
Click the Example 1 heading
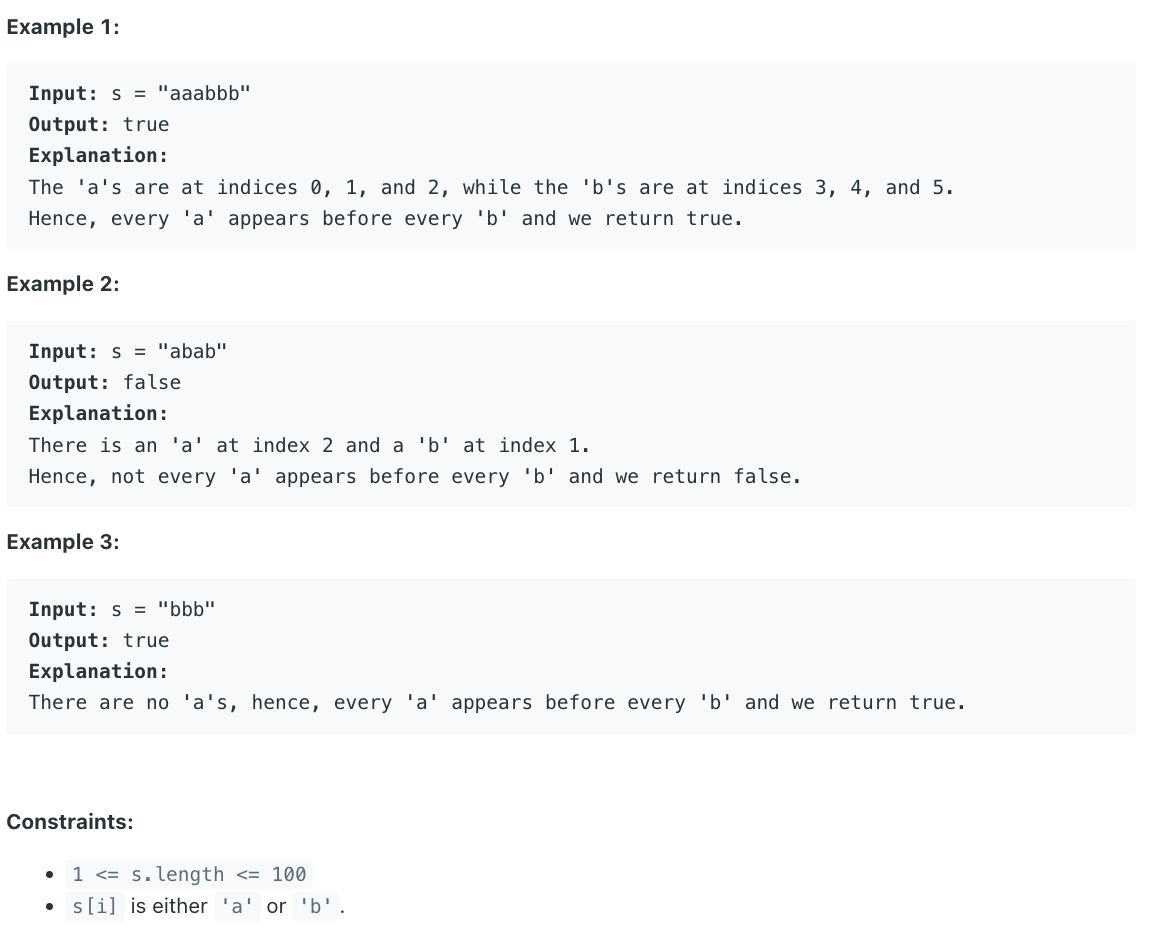(x=63, y=27)
